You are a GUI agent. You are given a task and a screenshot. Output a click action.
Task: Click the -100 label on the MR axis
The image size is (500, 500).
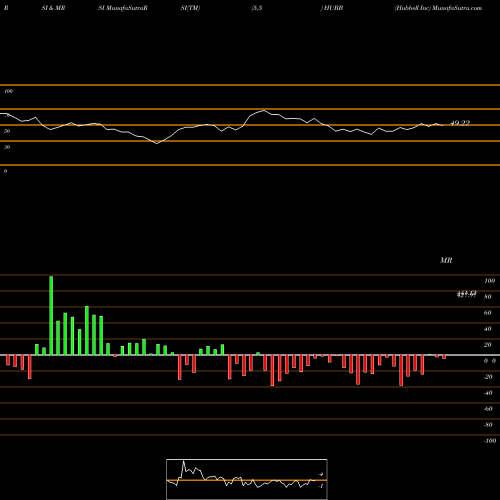489,441
